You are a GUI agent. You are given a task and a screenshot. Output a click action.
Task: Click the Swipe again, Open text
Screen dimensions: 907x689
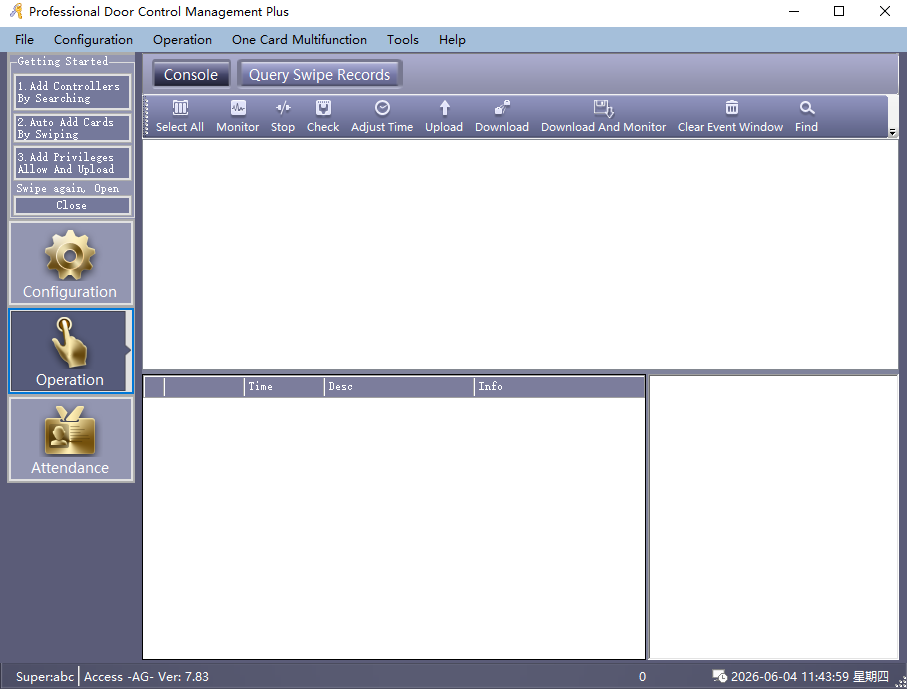[68, 189]
